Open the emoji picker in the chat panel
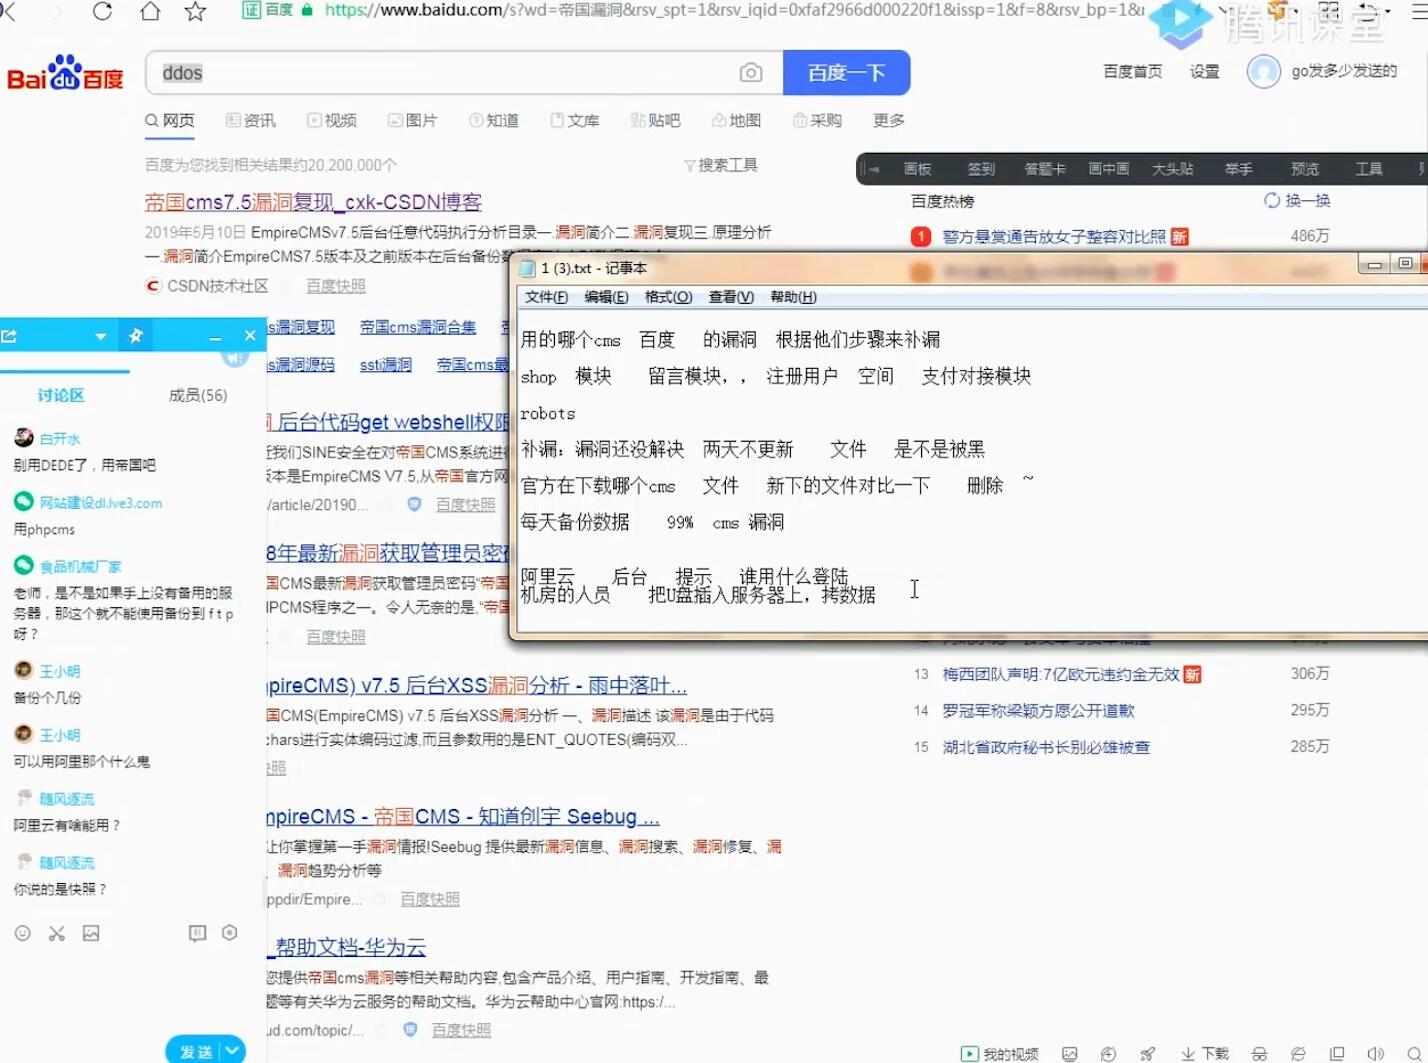The height and width of the screenshot is (1063, 1428). pyautogui.click(x=23, y=933)
